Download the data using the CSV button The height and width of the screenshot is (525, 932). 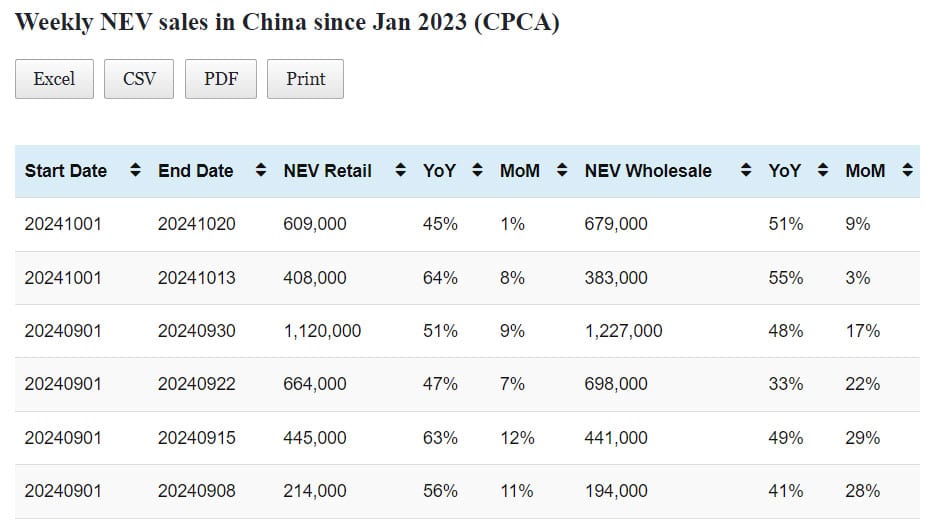[139, 79]
